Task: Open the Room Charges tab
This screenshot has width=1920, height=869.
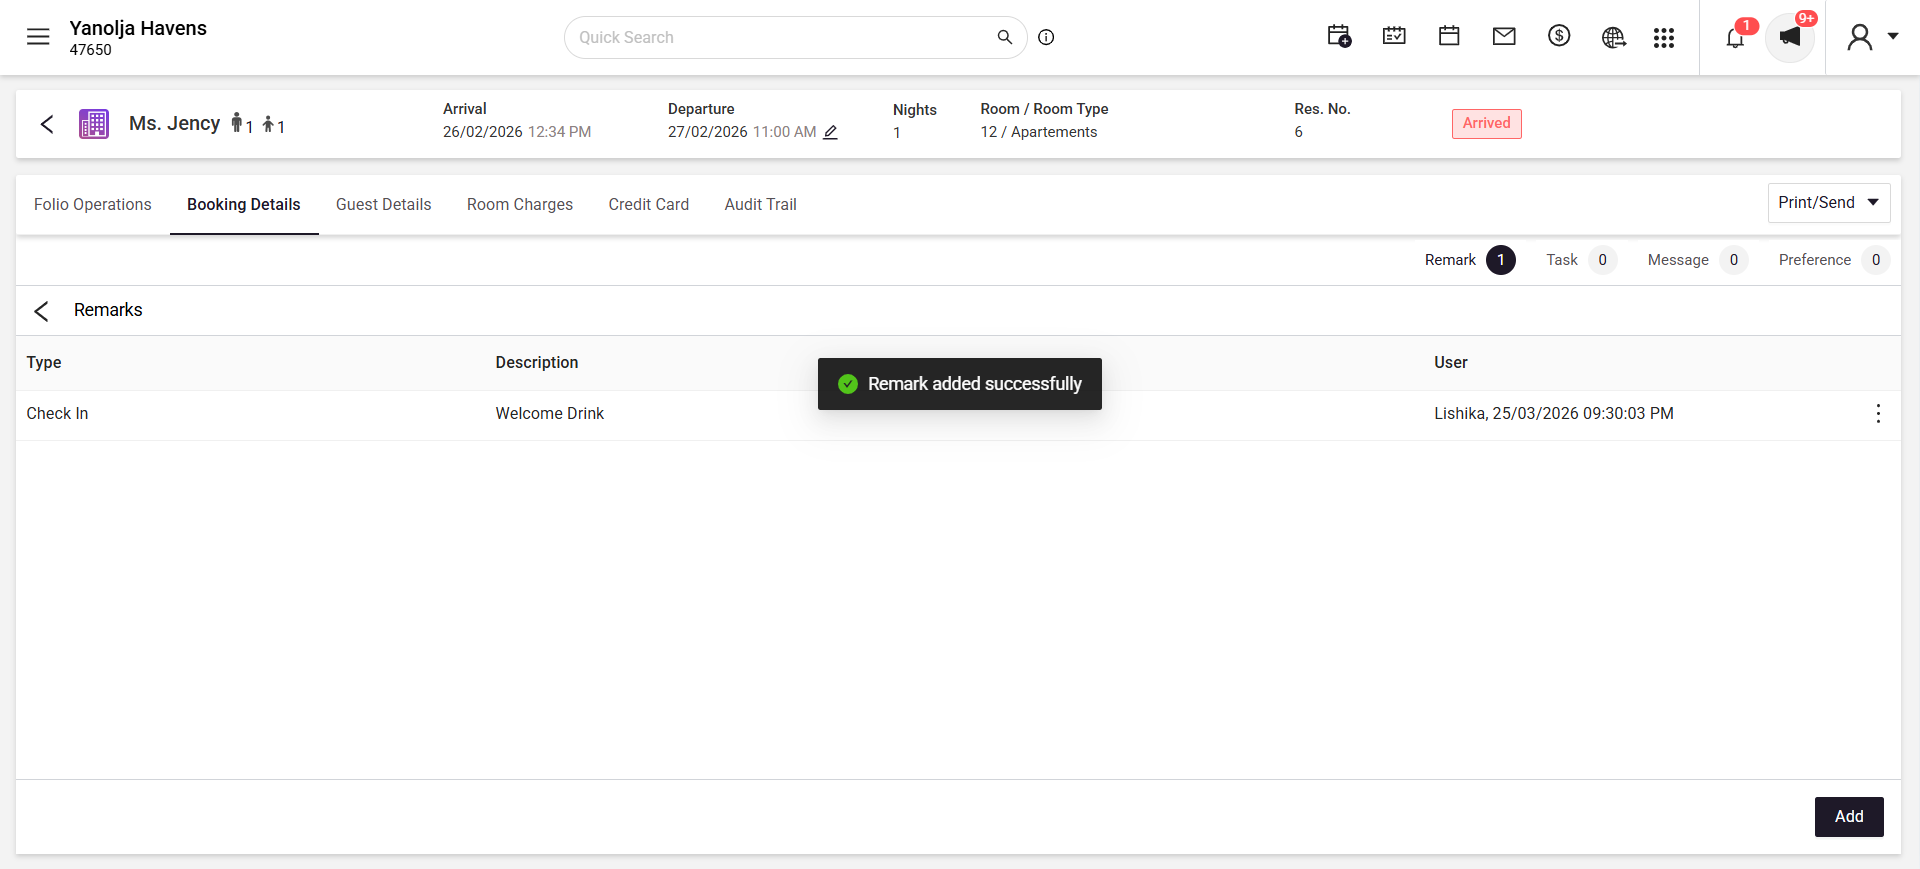Action: click(520, 204)
